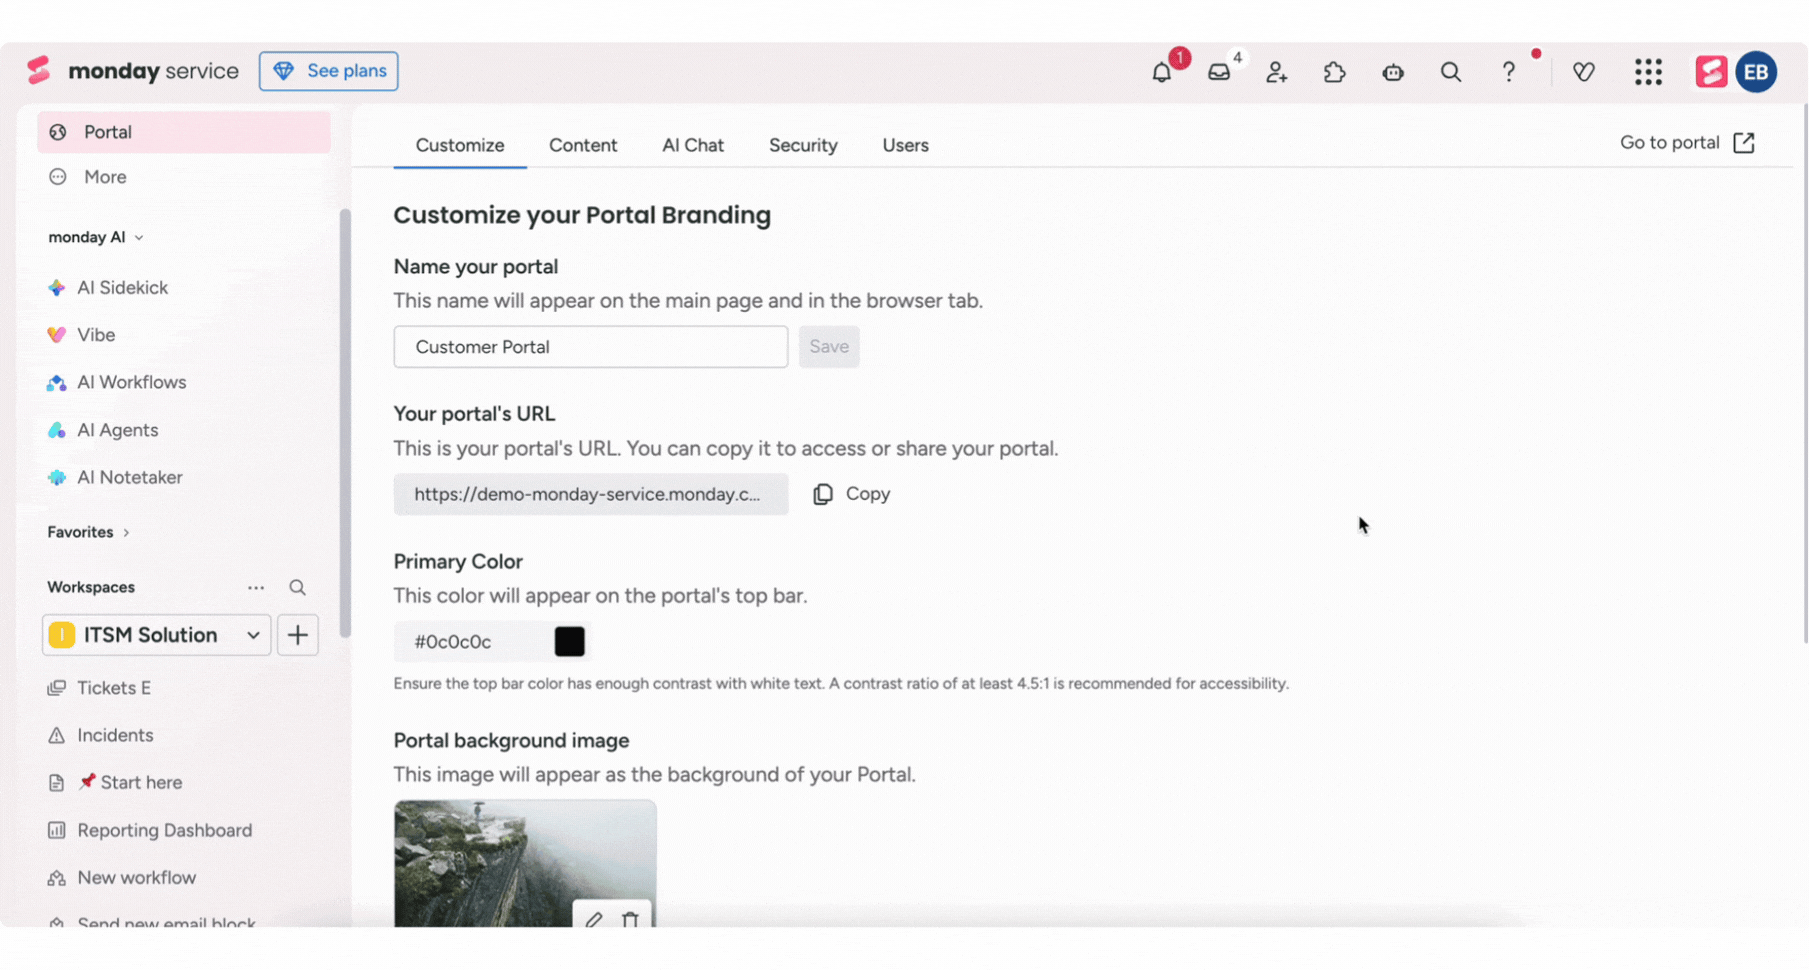Click the portal background image thumbnail

pos(525,863)
